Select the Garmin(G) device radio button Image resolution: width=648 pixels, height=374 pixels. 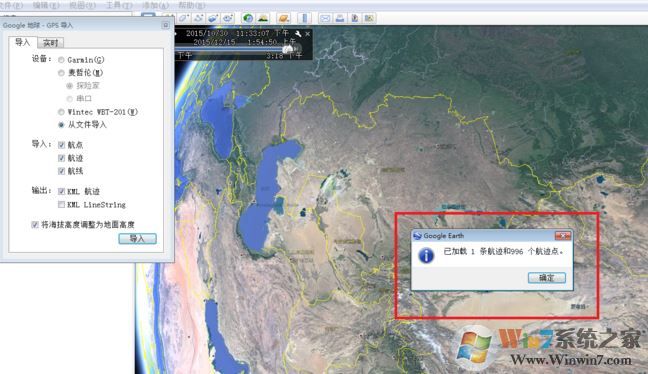[x=61, y=60]
